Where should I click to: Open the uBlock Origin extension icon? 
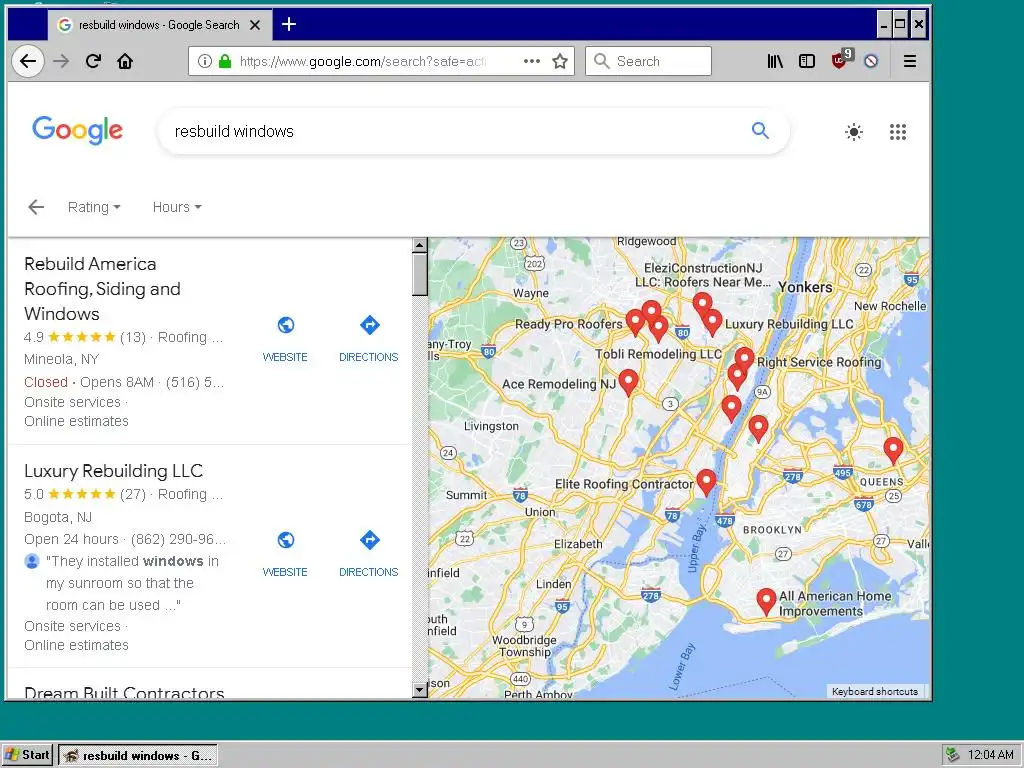(x=841, y=59)
